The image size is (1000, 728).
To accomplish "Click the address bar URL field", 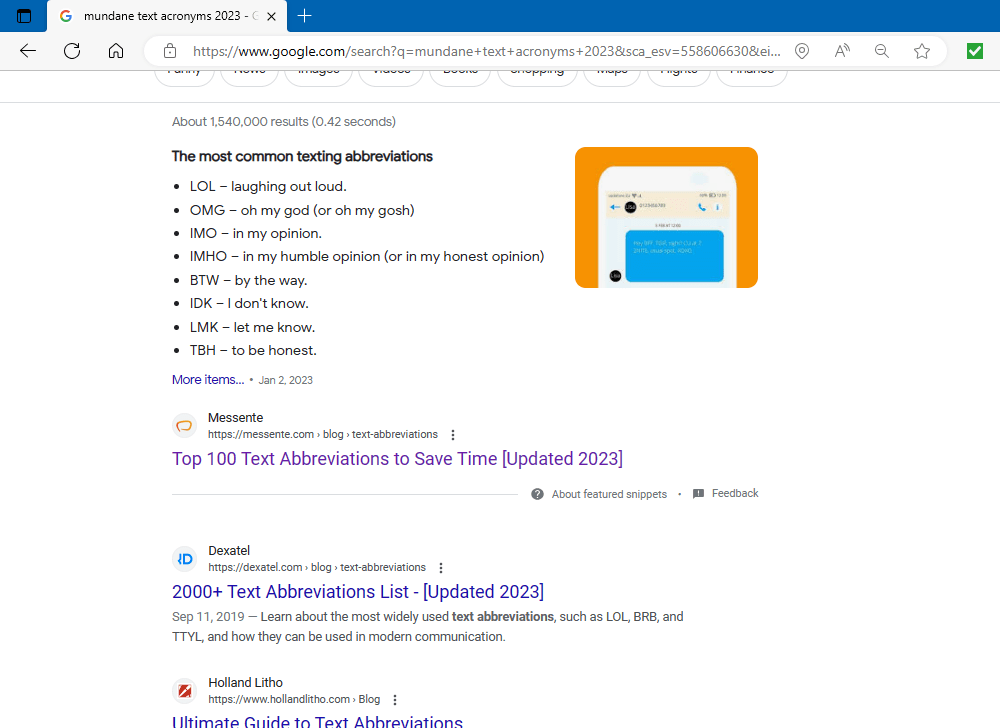I will tap(480, 51).
